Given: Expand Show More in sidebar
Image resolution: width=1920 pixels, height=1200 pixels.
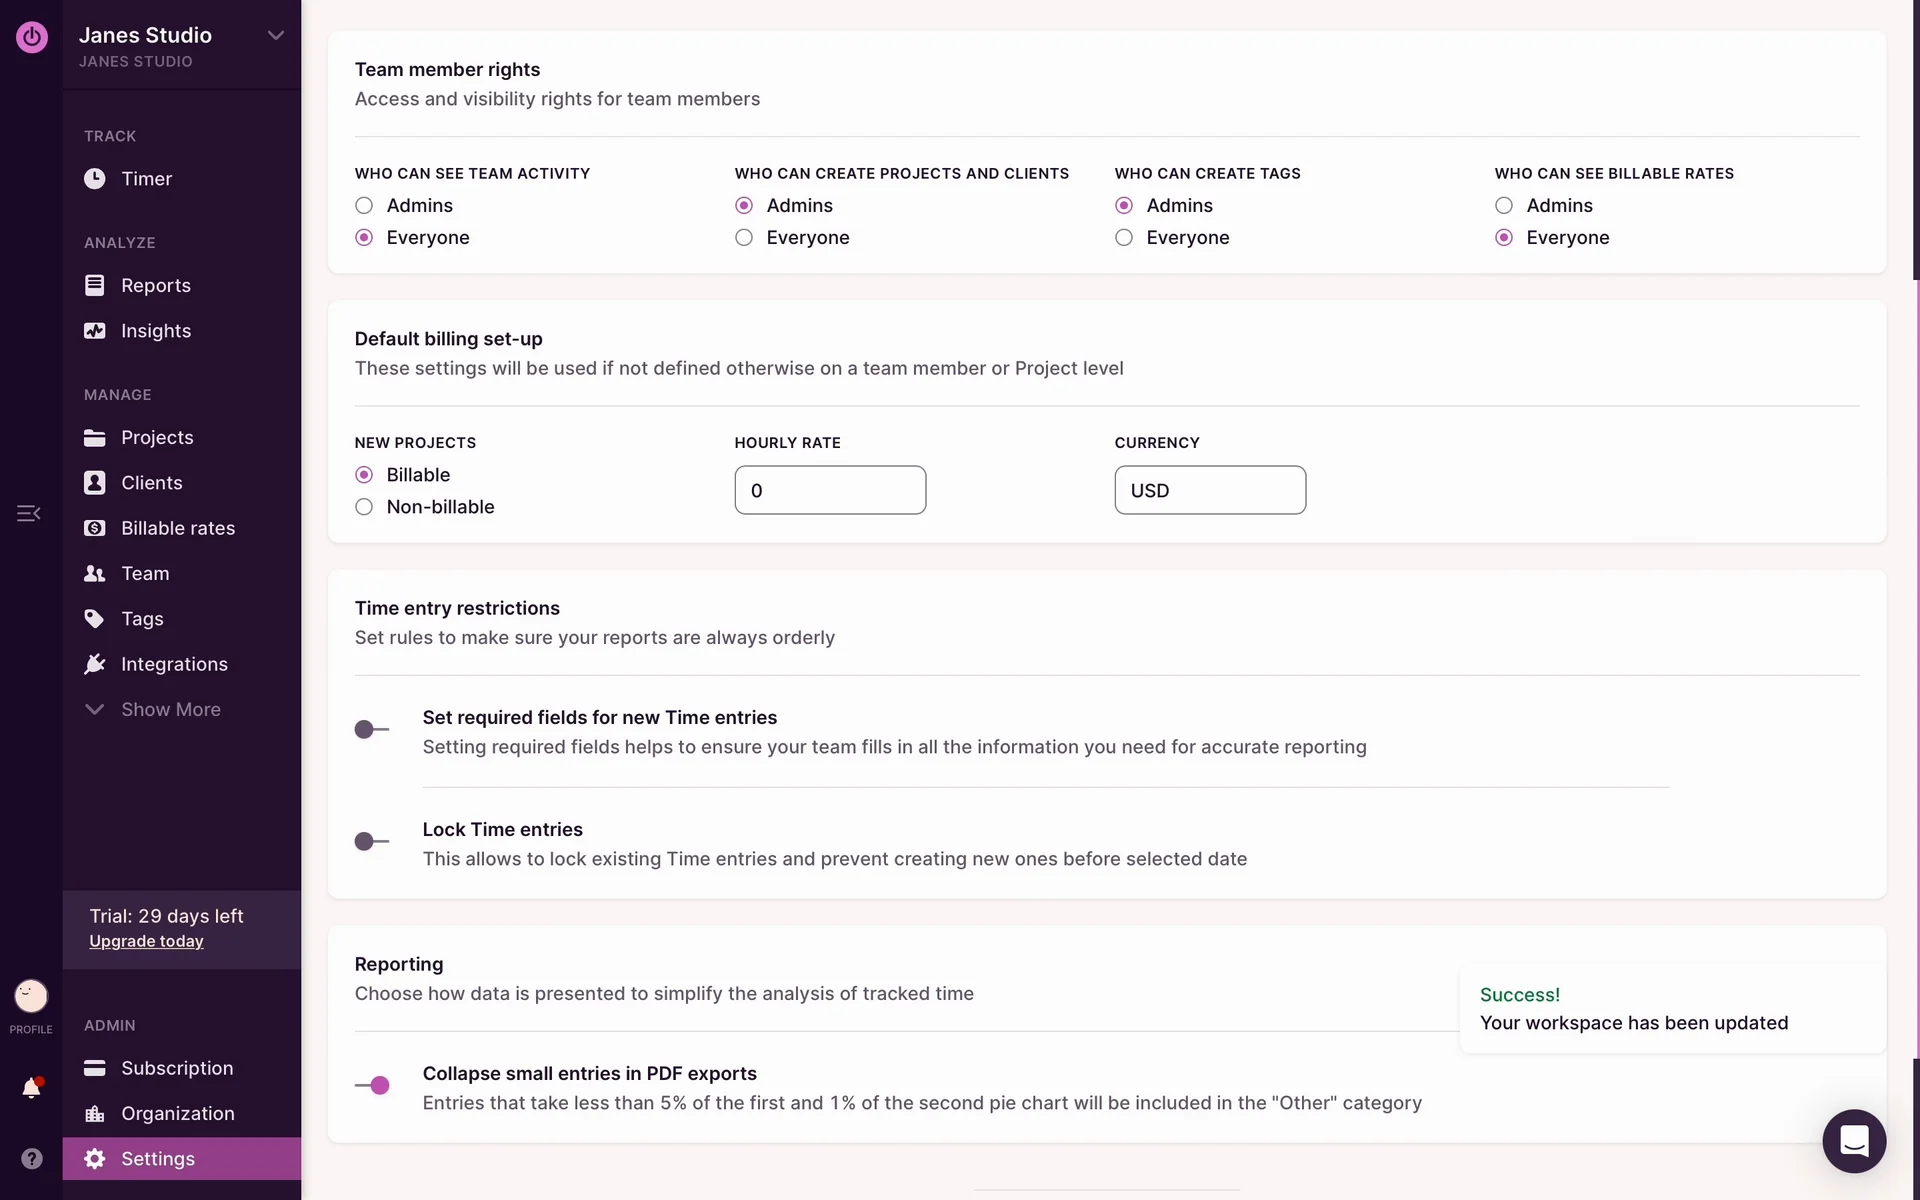Looking at the screenshot, I should click(x=170, y=709).
